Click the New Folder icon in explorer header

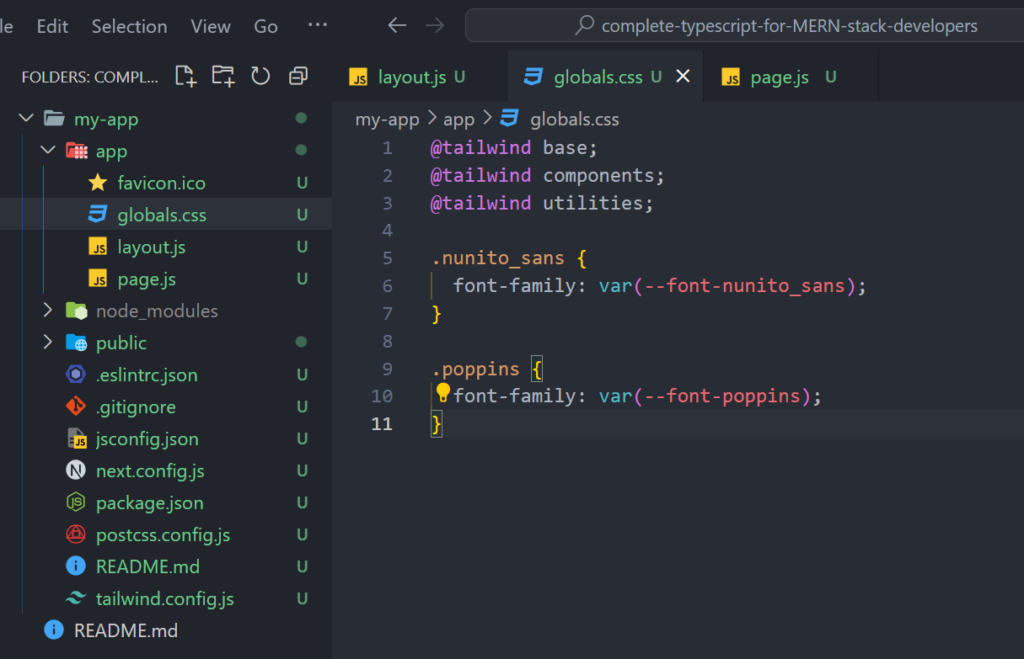(x=223, y=77)
